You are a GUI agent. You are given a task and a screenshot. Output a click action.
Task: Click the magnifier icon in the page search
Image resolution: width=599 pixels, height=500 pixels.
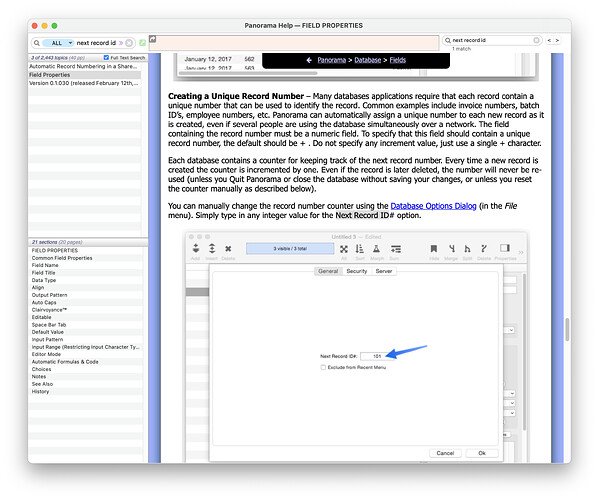point(448,40)
